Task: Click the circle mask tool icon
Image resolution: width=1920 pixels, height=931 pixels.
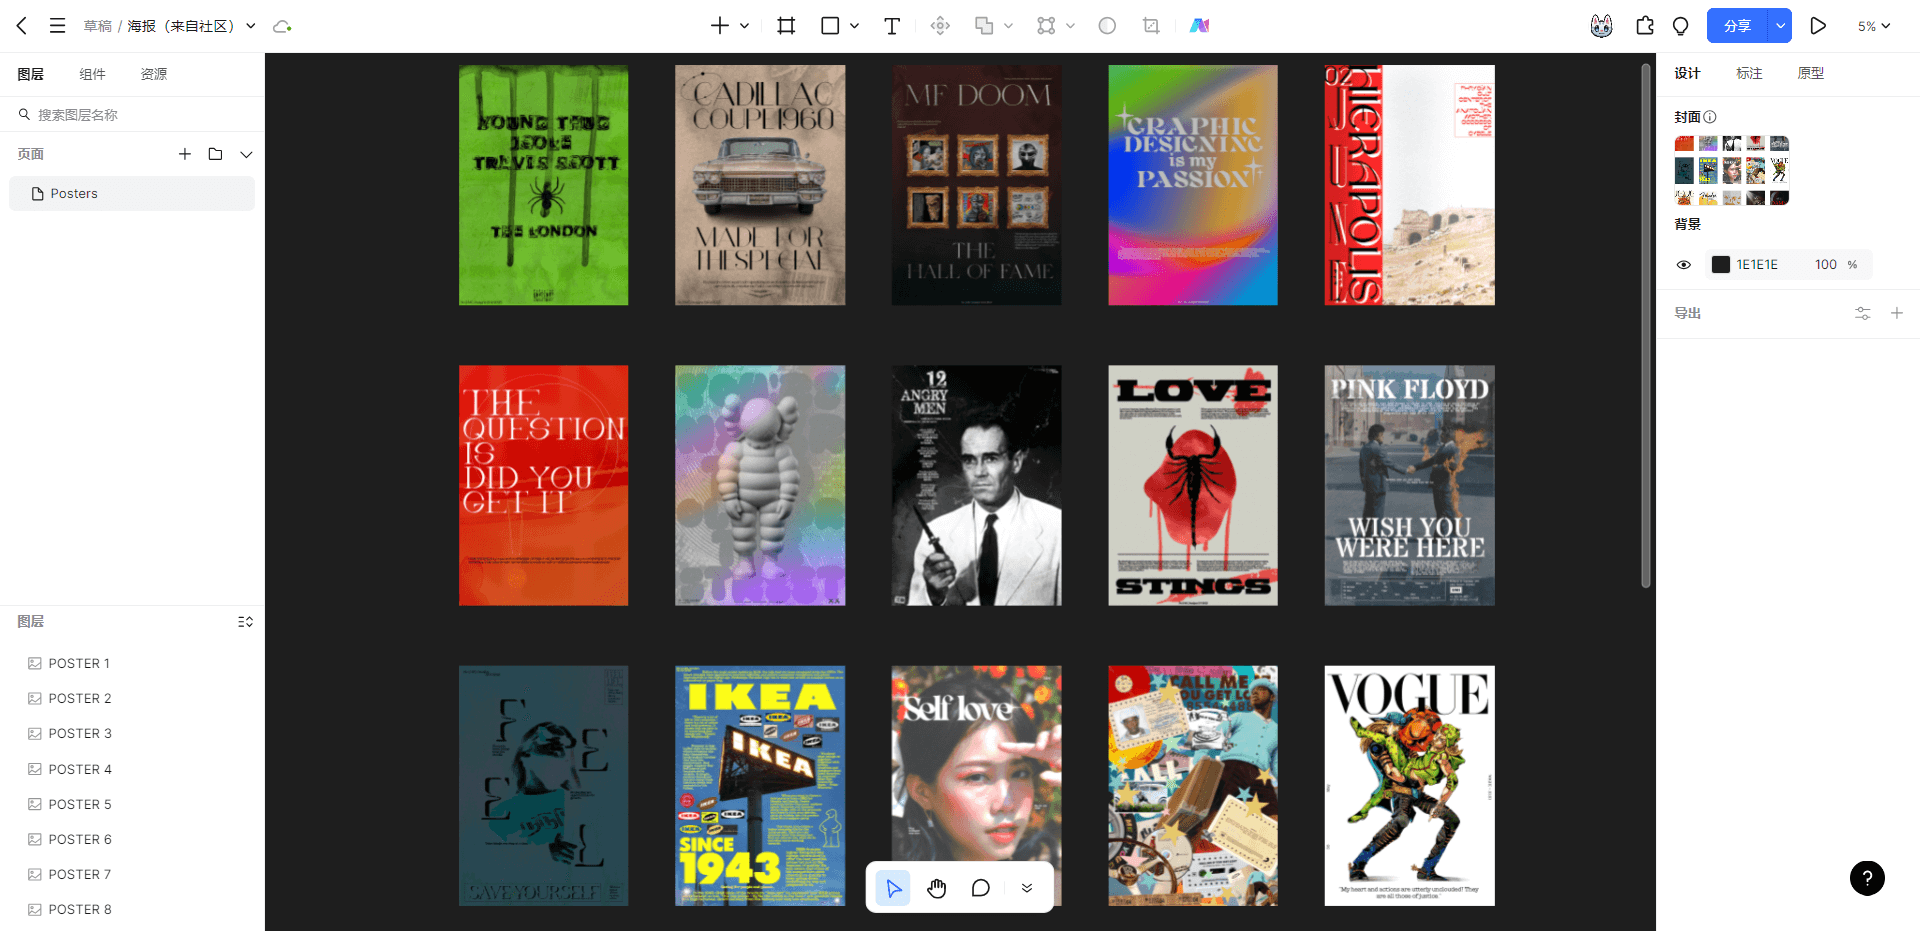Action: [1107, 26]
